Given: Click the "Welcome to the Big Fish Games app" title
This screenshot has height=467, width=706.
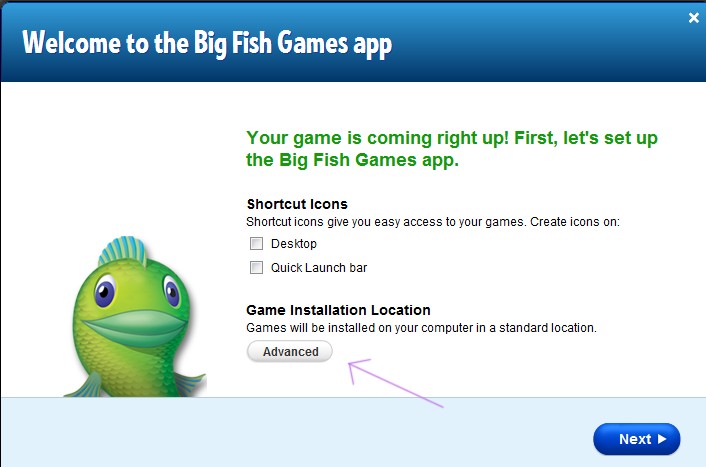Looking at the screenshot, I should (207, 44).
